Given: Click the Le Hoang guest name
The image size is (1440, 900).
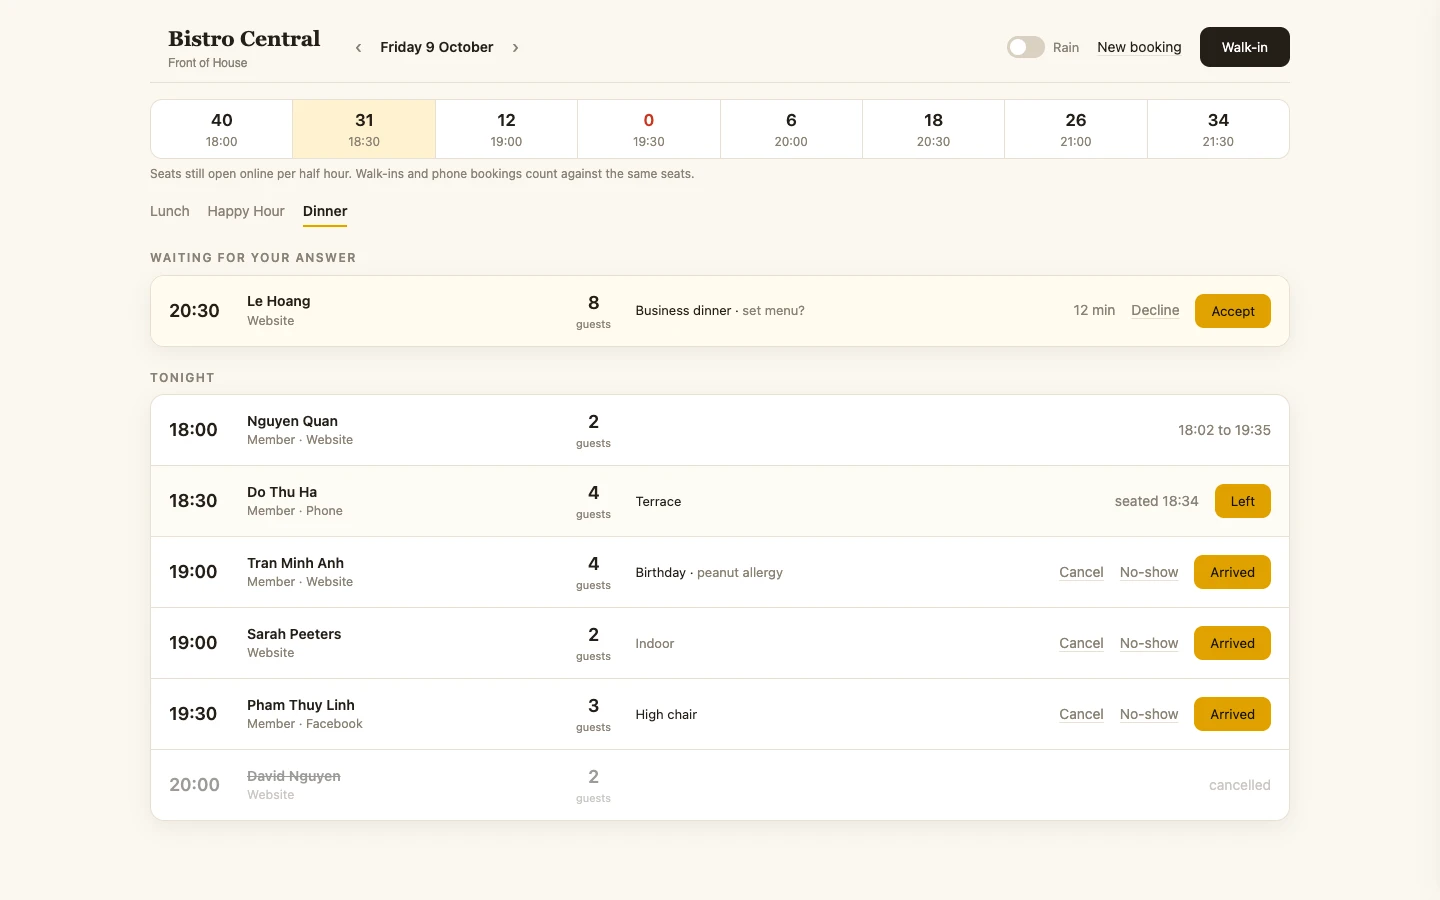Looking at the screenshot, I should tap(279, 301).
